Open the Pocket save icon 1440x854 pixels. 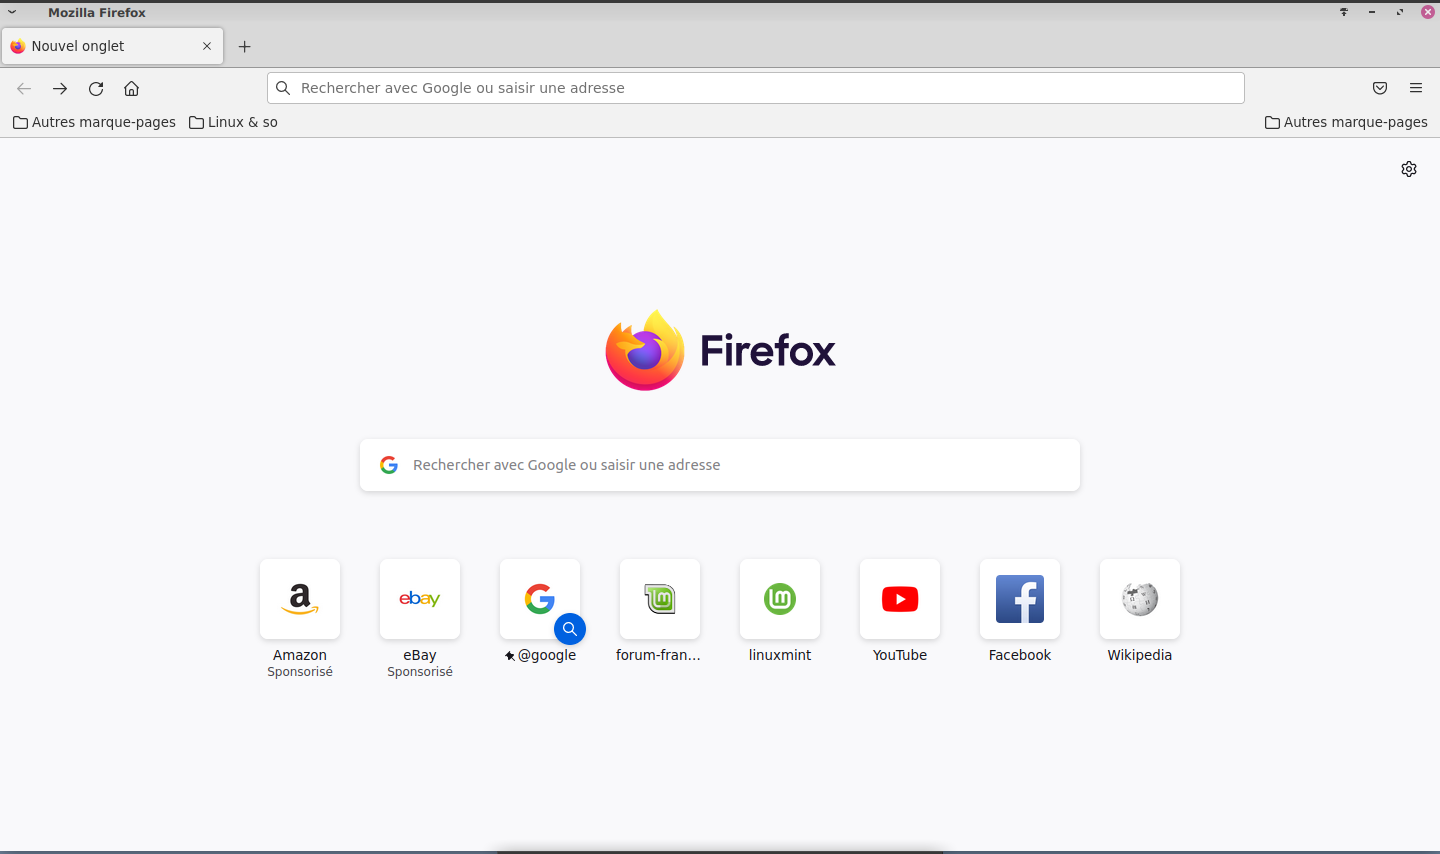(x=1380, y=88)
